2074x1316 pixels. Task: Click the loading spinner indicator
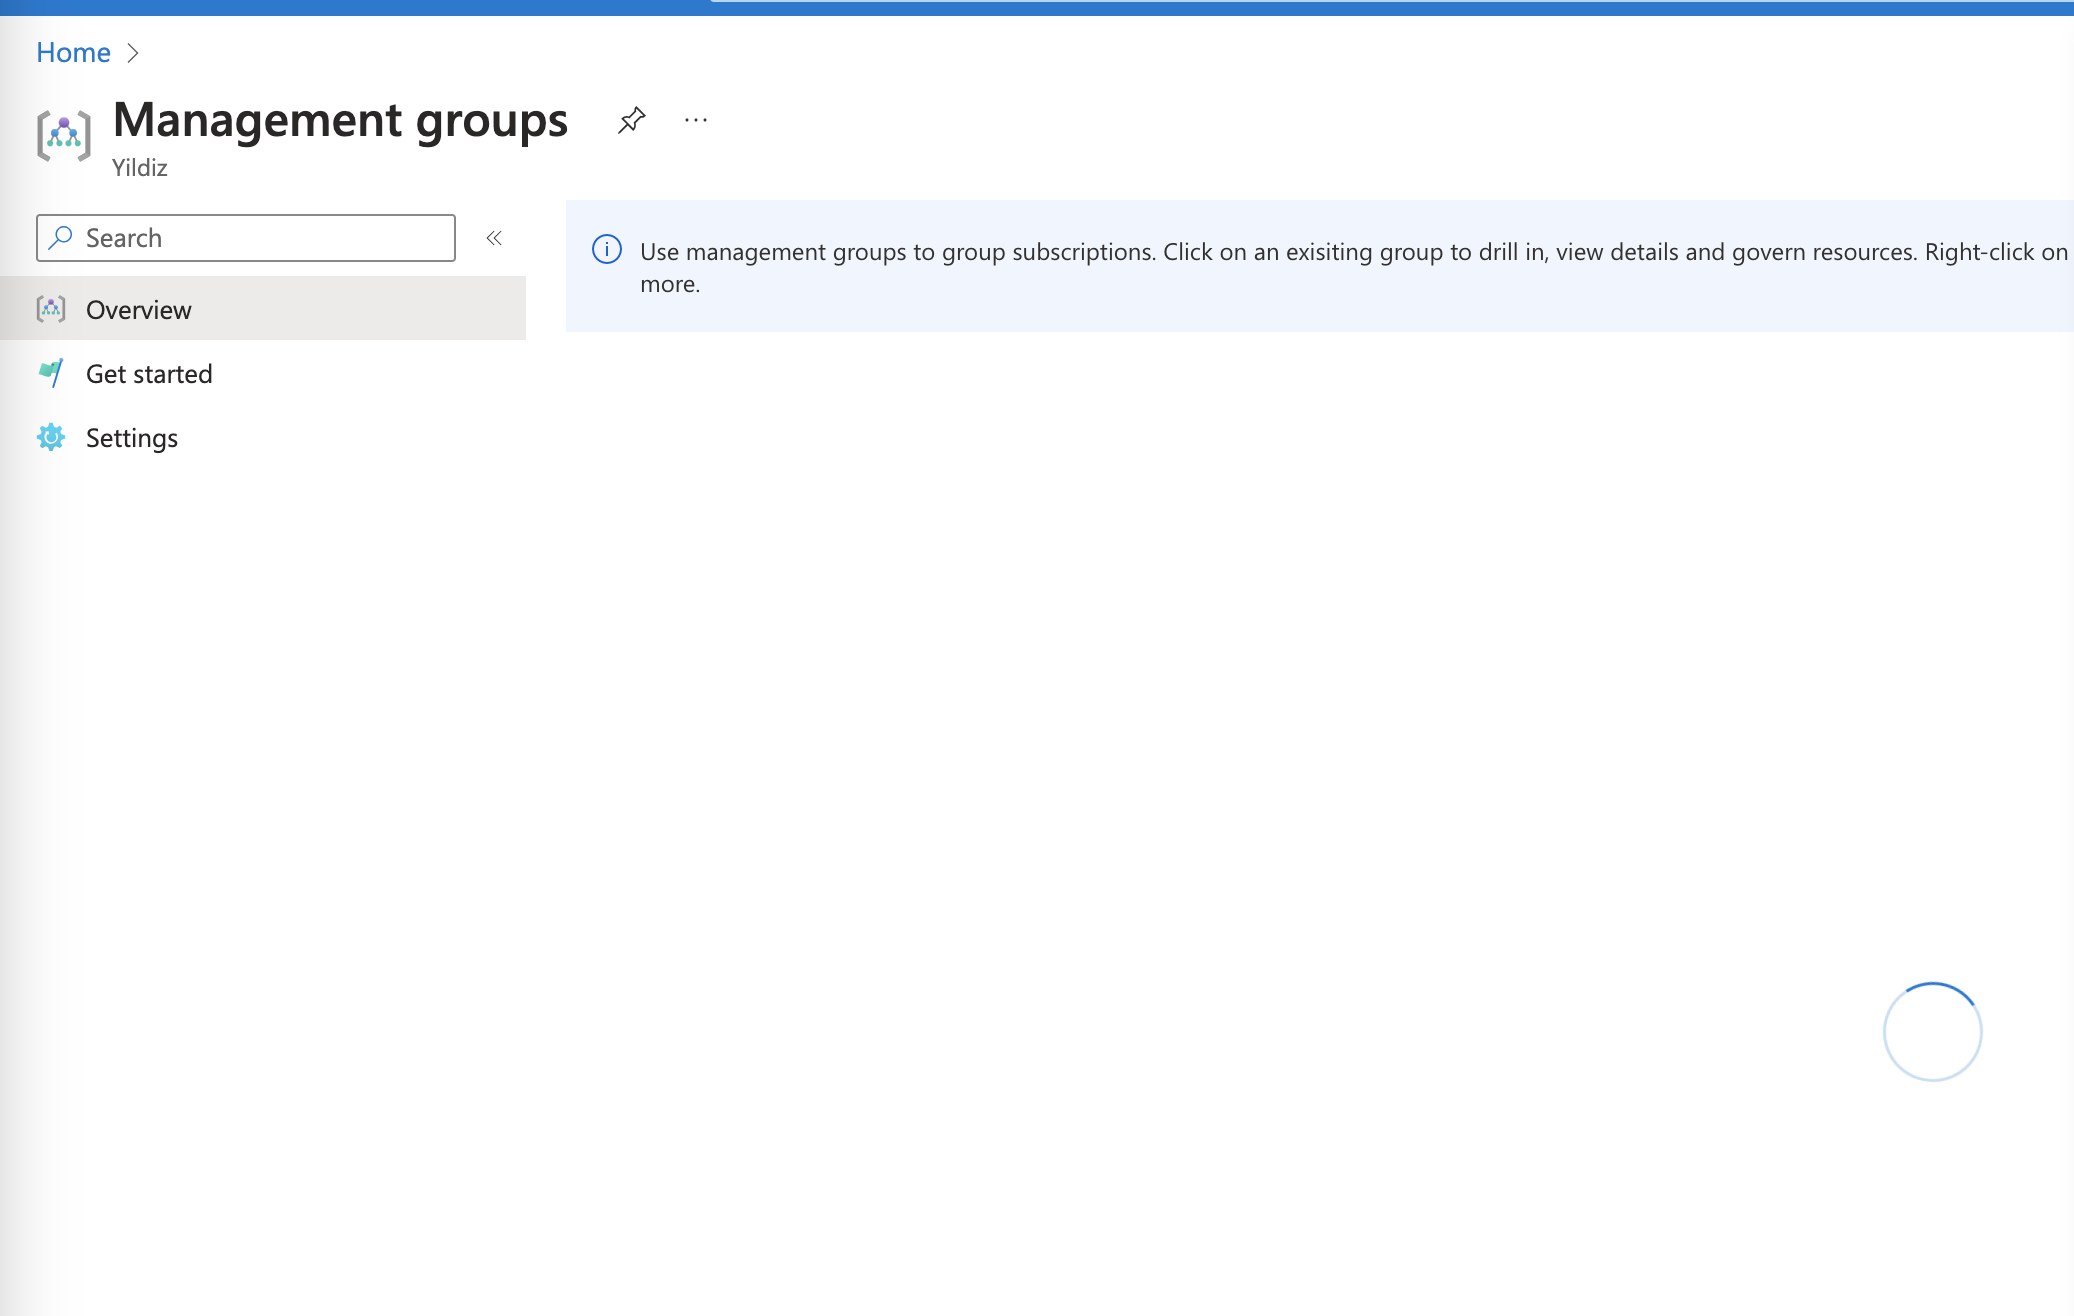point(1932,1031)
